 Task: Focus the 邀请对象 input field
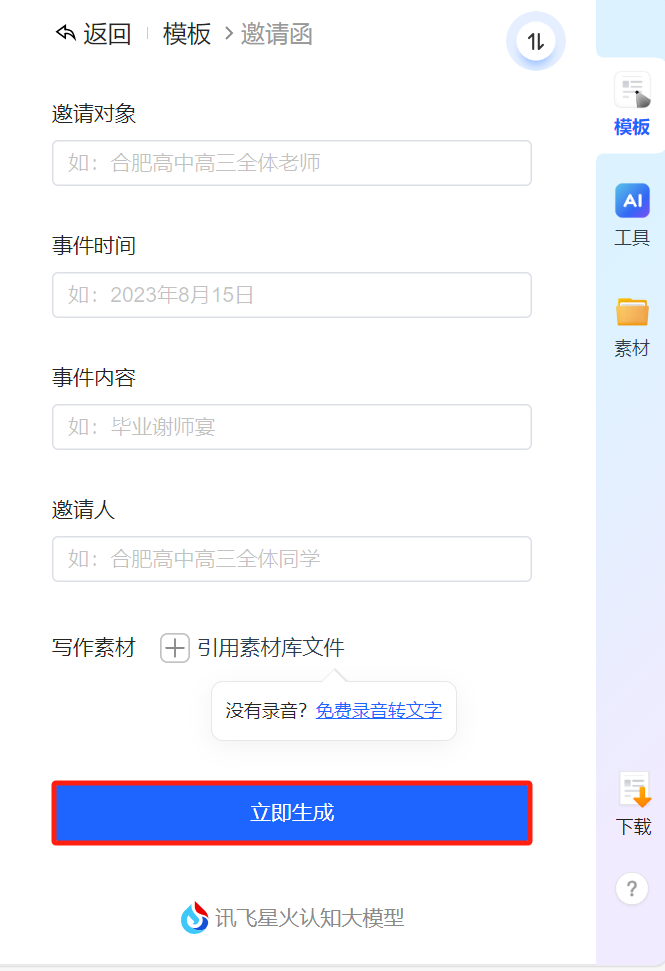pos(292,163)
